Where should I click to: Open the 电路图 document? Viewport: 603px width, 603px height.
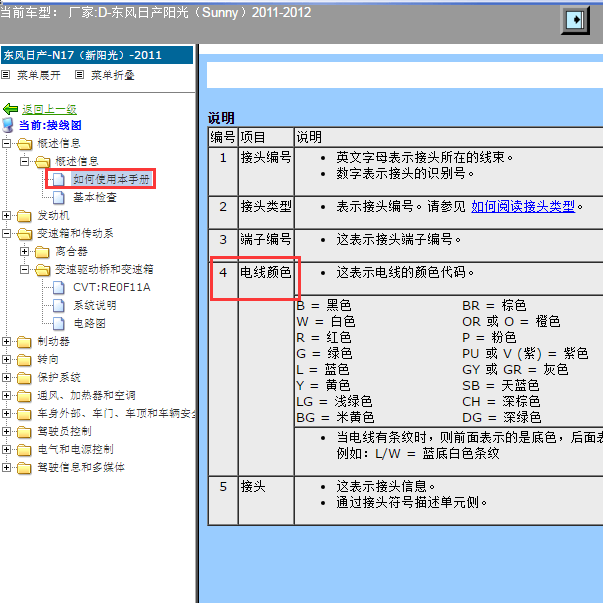pos(89,323)
